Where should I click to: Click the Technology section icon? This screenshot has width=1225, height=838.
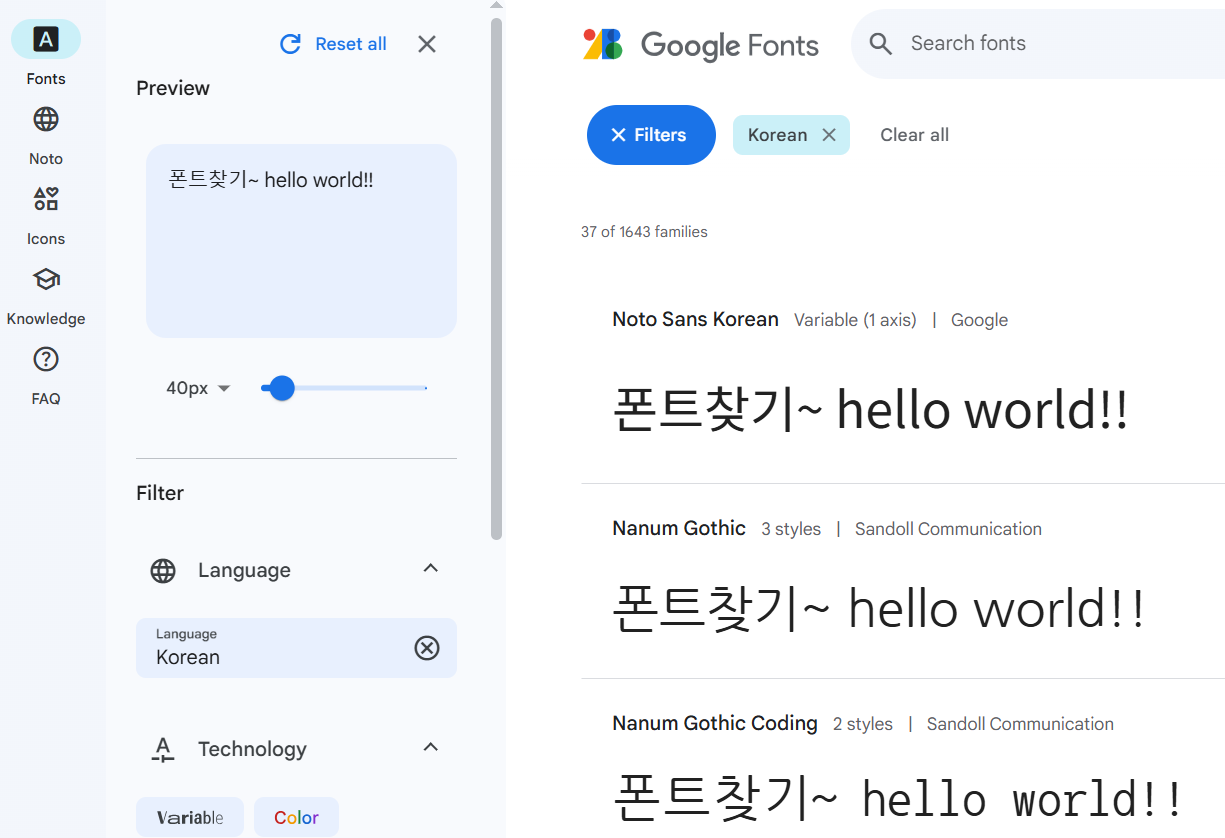coord(163,750)
